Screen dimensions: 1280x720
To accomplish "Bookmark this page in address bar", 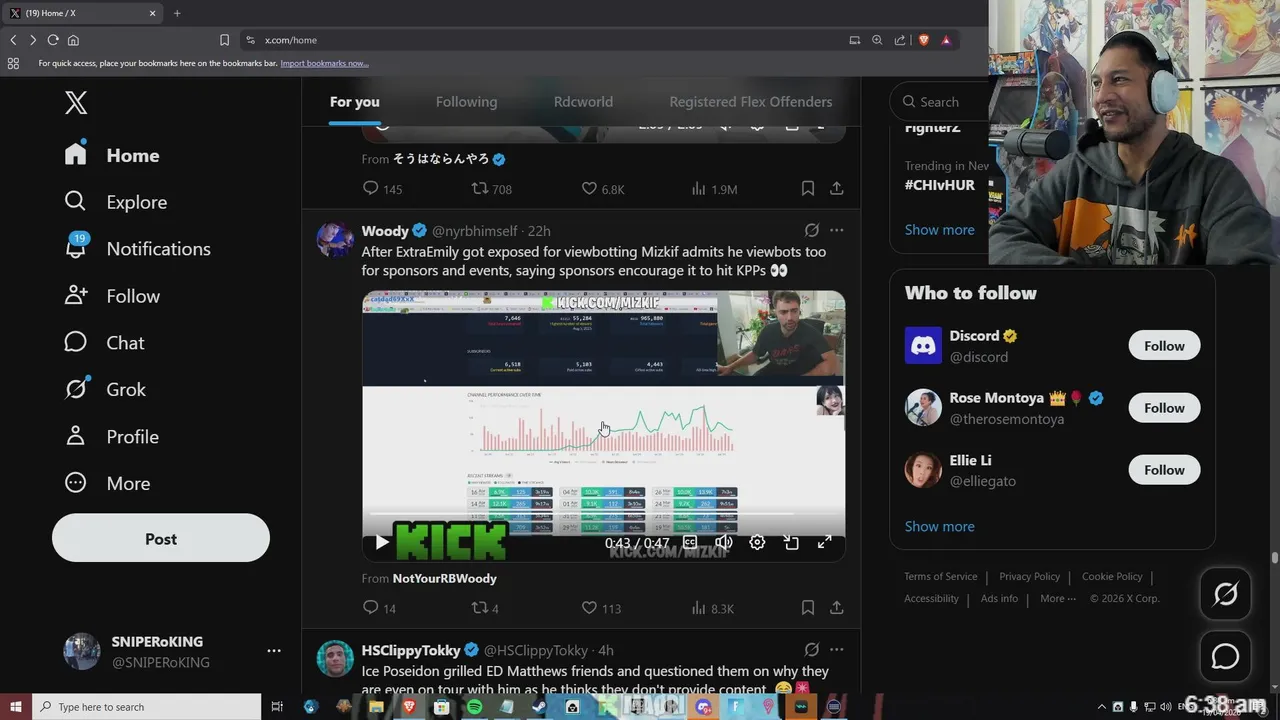I will pyautogui.click(x=224, y=40).
